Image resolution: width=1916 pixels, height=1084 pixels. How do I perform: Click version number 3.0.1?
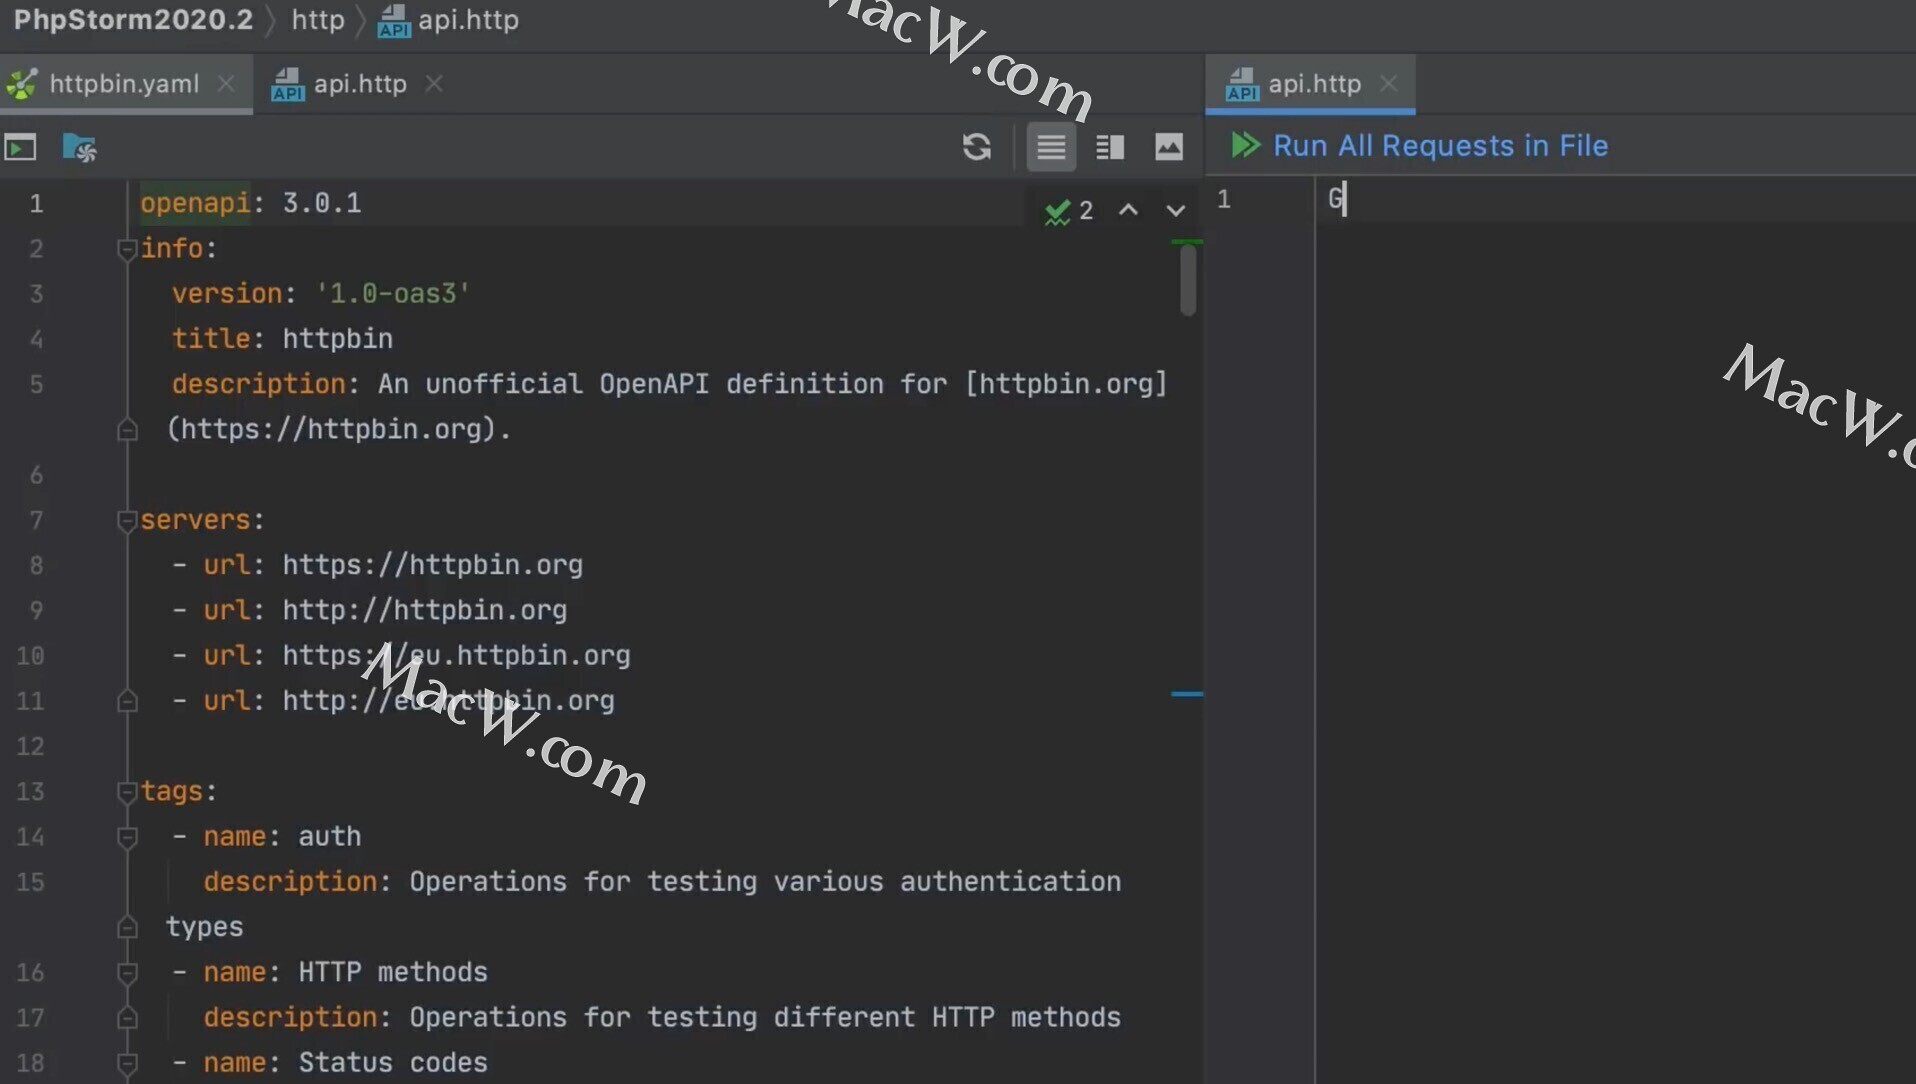tap(322, 203)
